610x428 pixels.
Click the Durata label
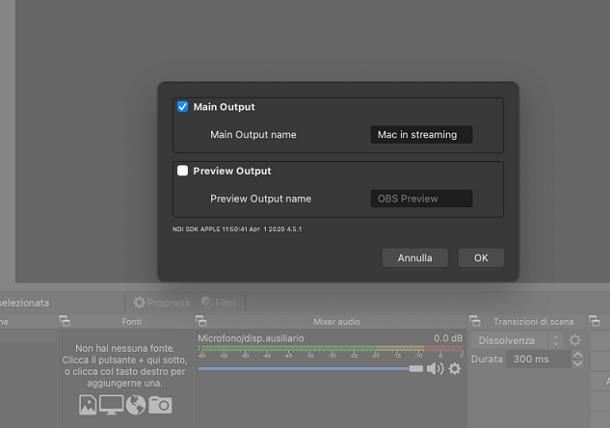(x=487, y=359)
